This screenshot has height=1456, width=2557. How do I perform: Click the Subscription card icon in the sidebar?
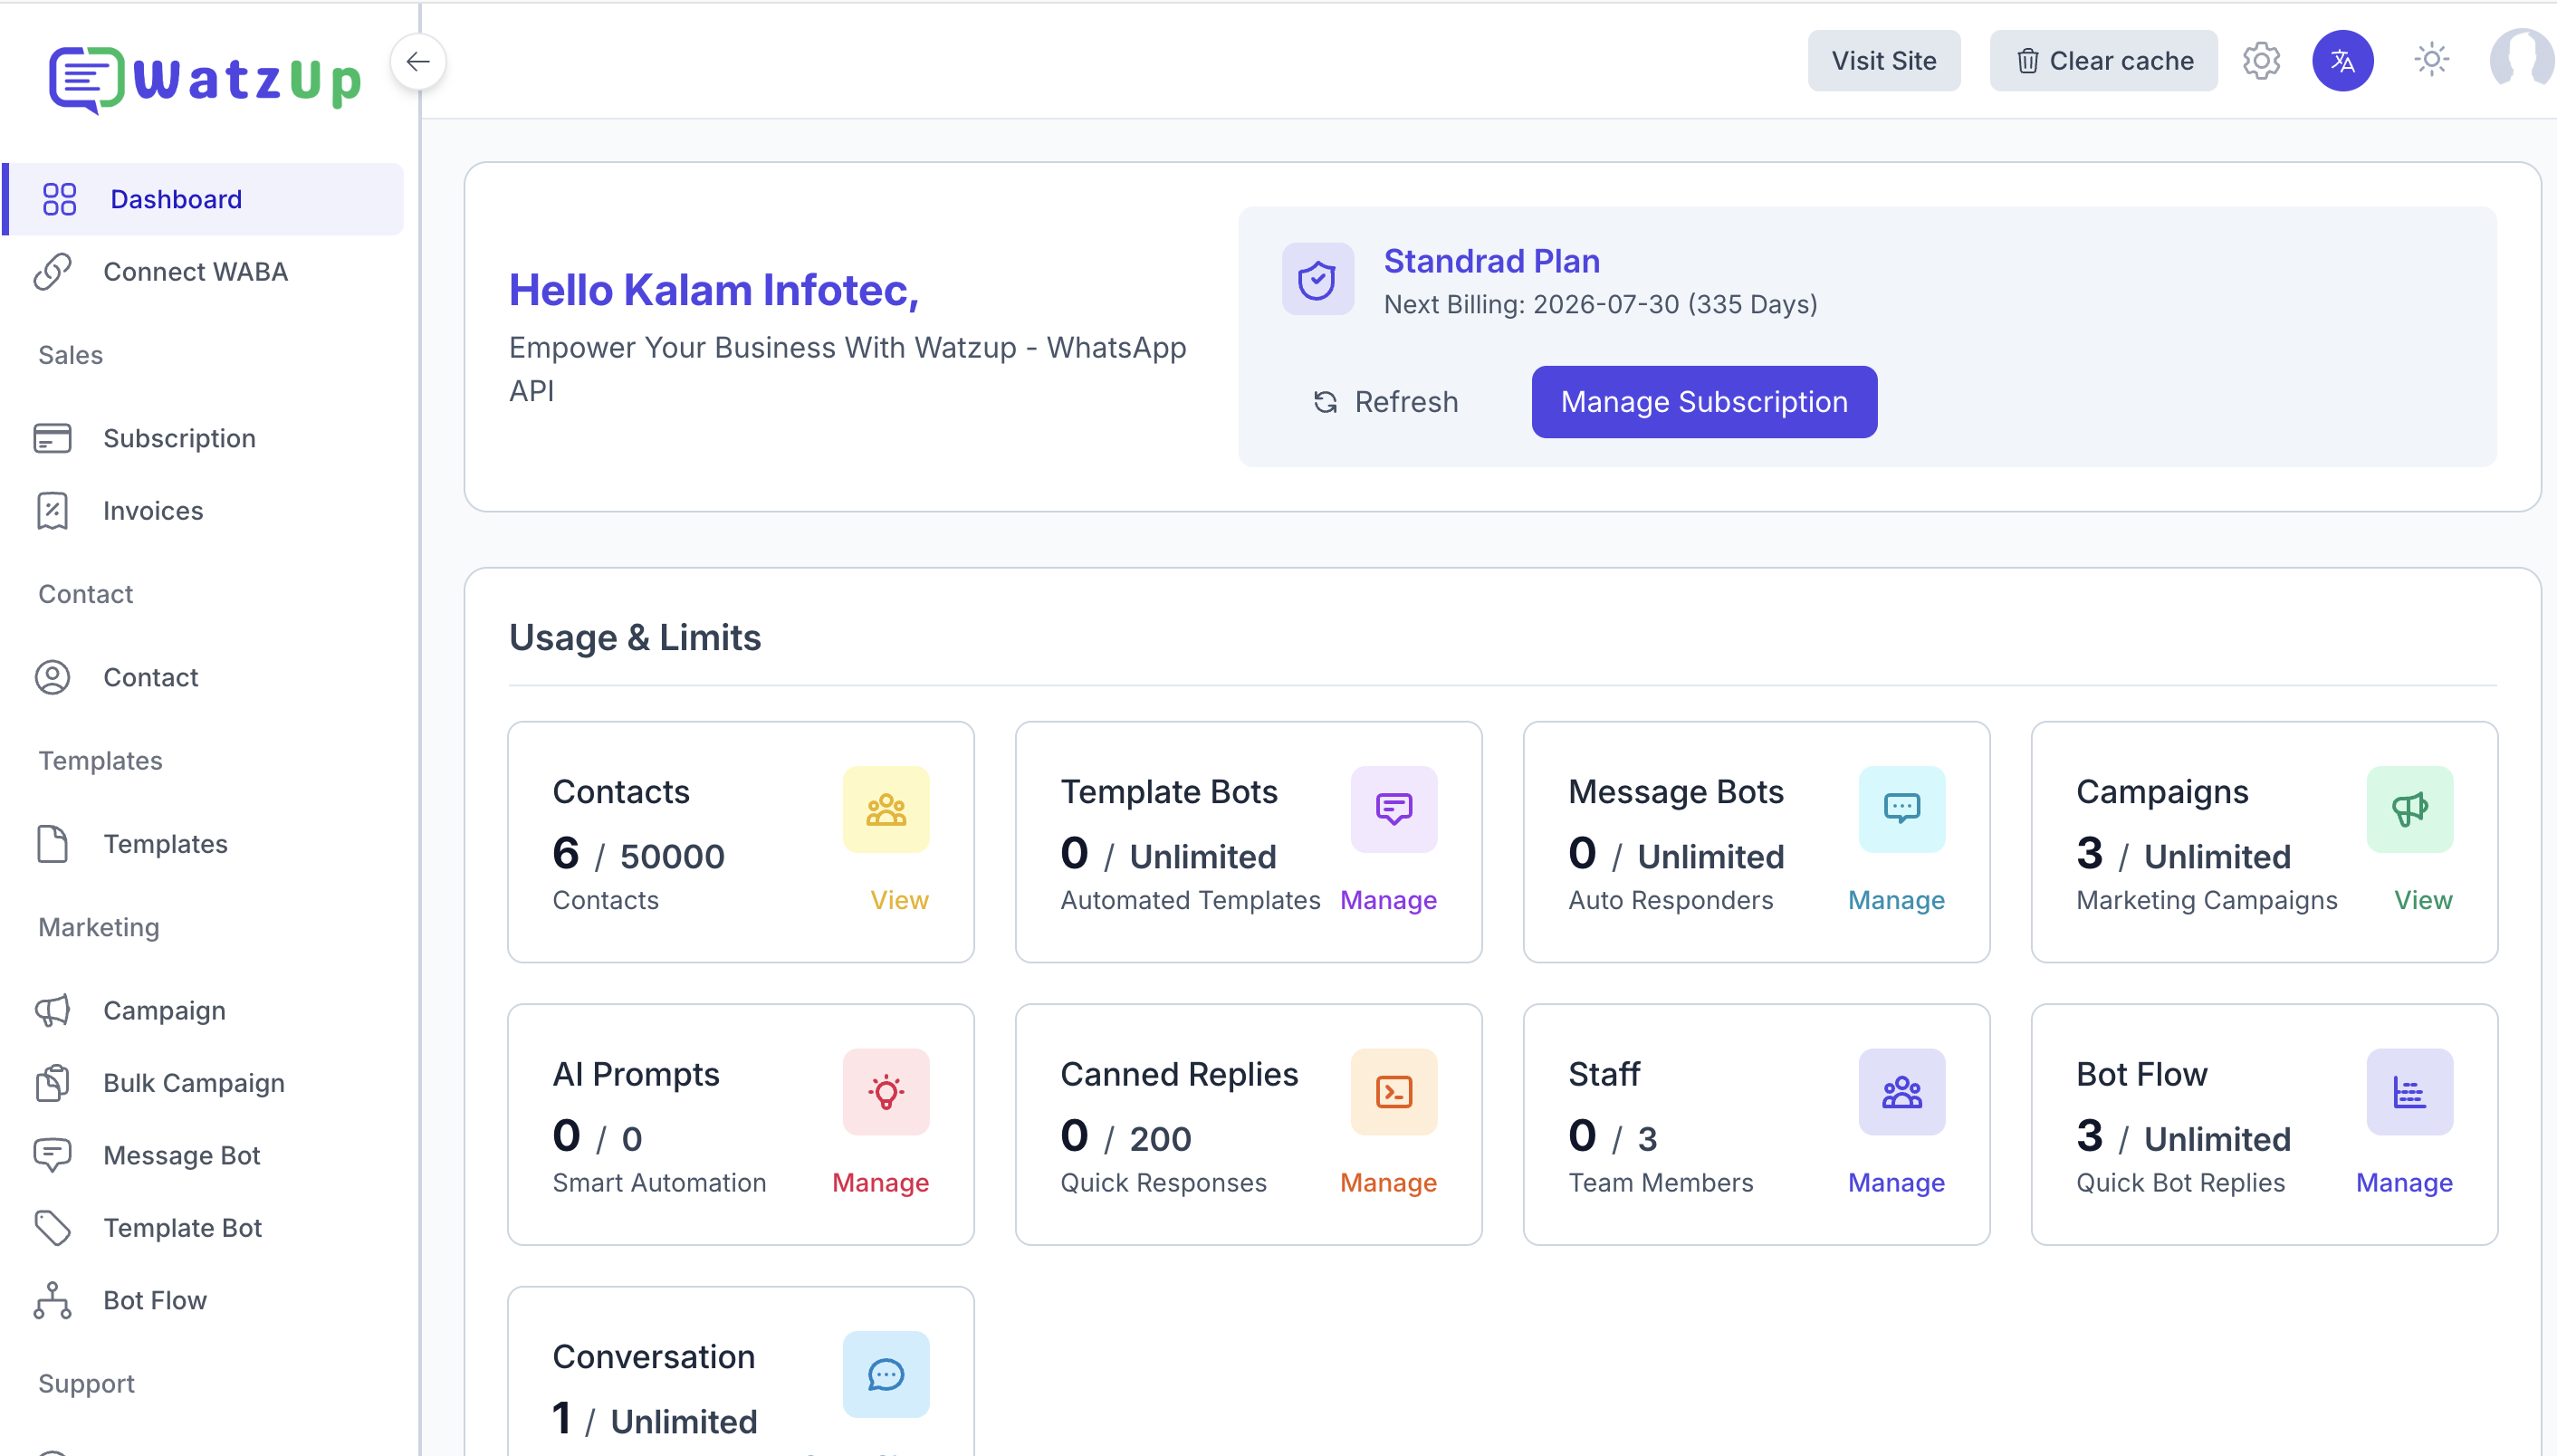tap(52, 438)
